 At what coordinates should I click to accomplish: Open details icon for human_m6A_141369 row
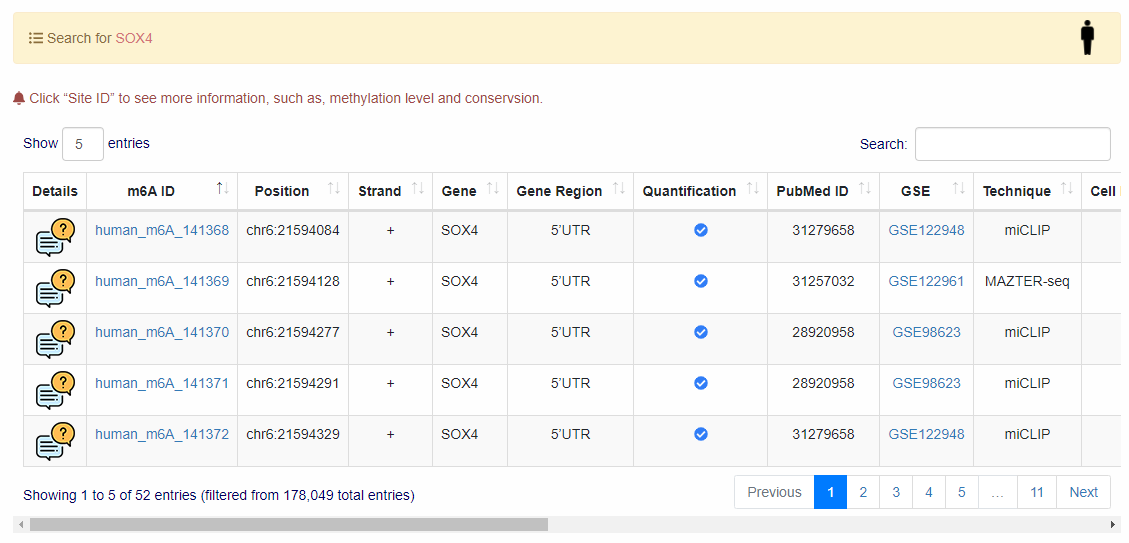point(55,288)
